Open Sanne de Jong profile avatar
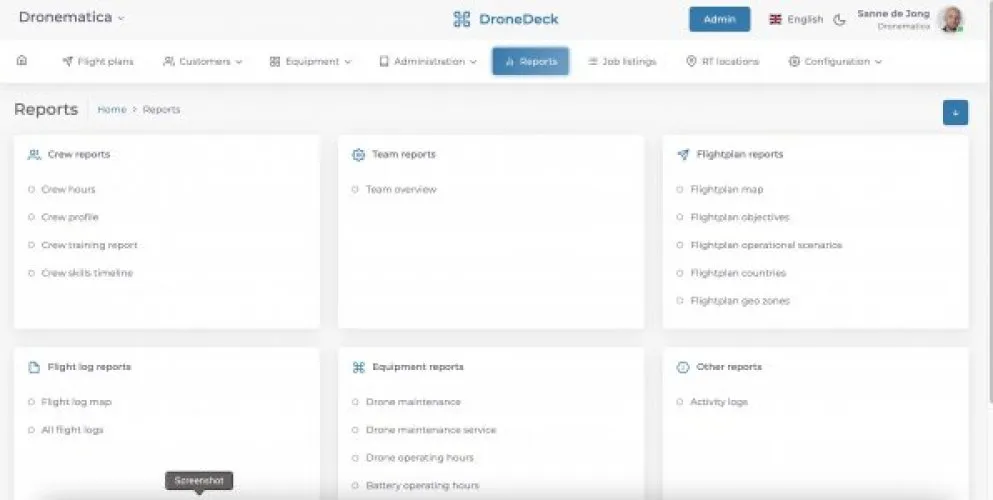This screenshot has width=993, height=500. click(x=951, y=19)
